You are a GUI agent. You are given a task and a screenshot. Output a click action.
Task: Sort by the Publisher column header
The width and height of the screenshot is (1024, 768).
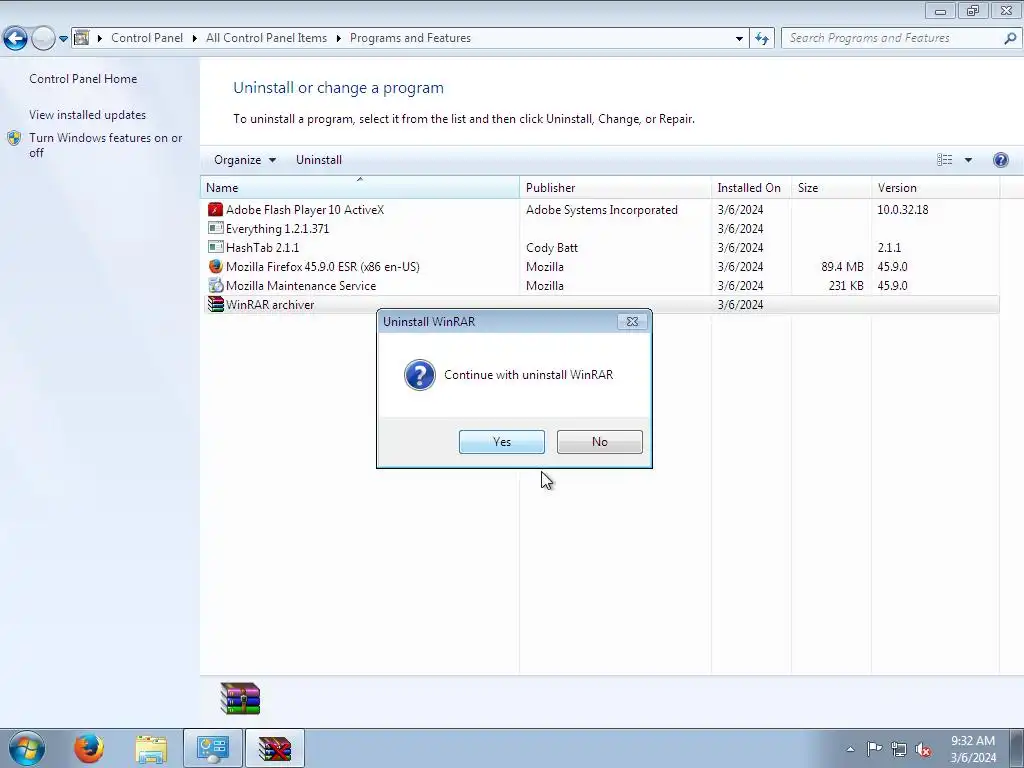pyautogui.click(x=615, y=187)
